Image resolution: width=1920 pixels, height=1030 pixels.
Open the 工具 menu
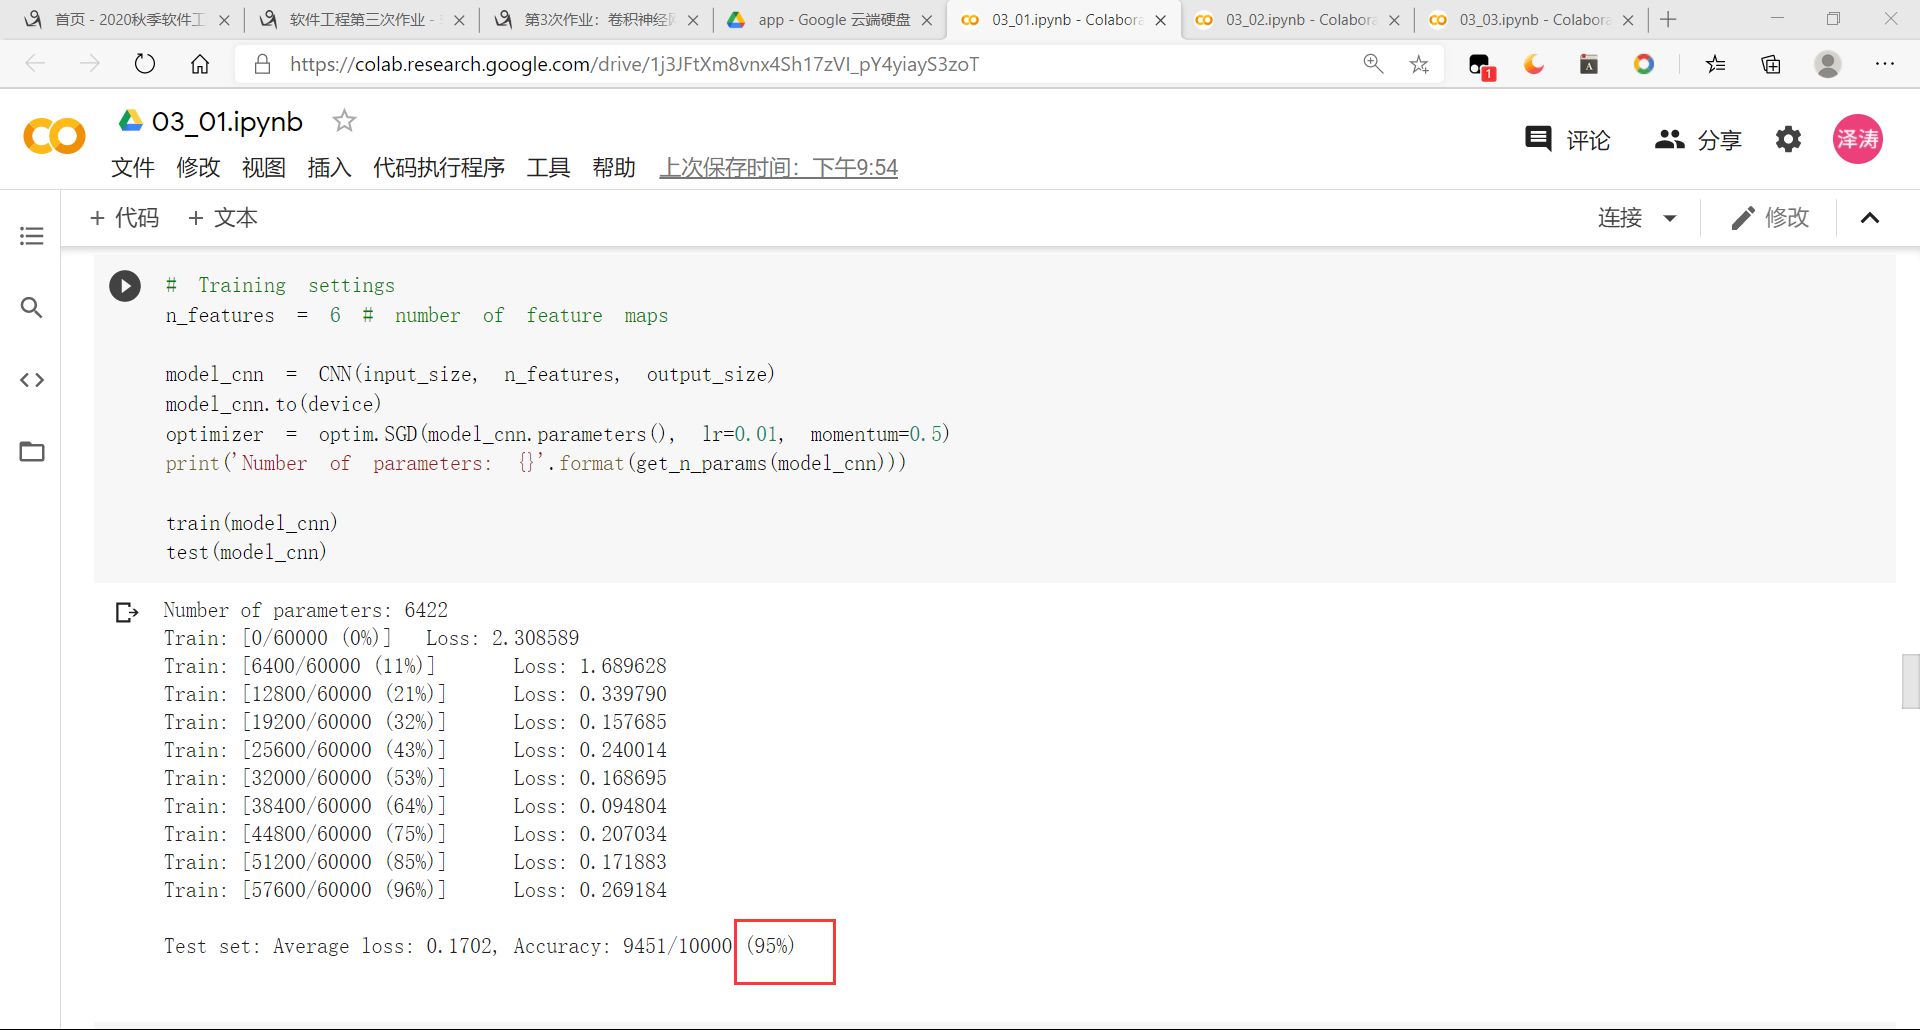[549, 167]
